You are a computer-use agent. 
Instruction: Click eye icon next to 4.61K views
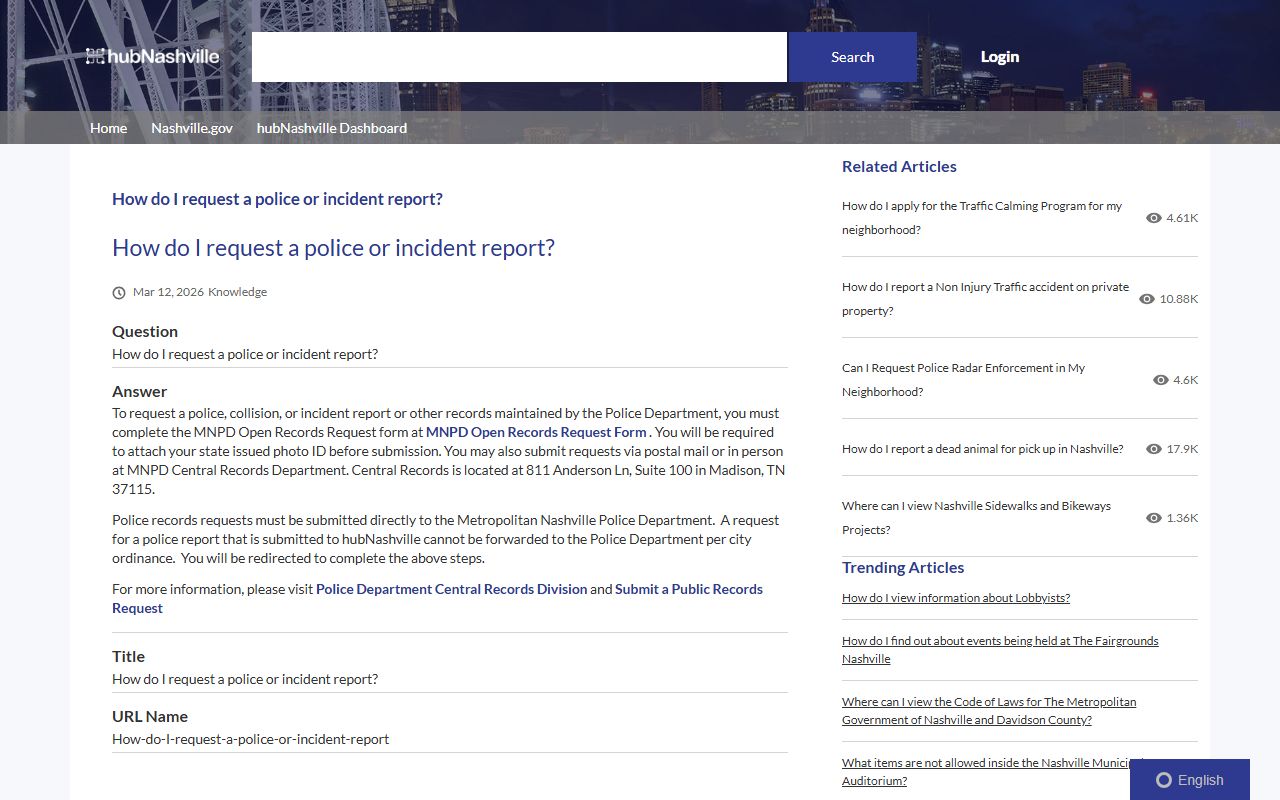pyautogui.click(x=1154, y=218)
